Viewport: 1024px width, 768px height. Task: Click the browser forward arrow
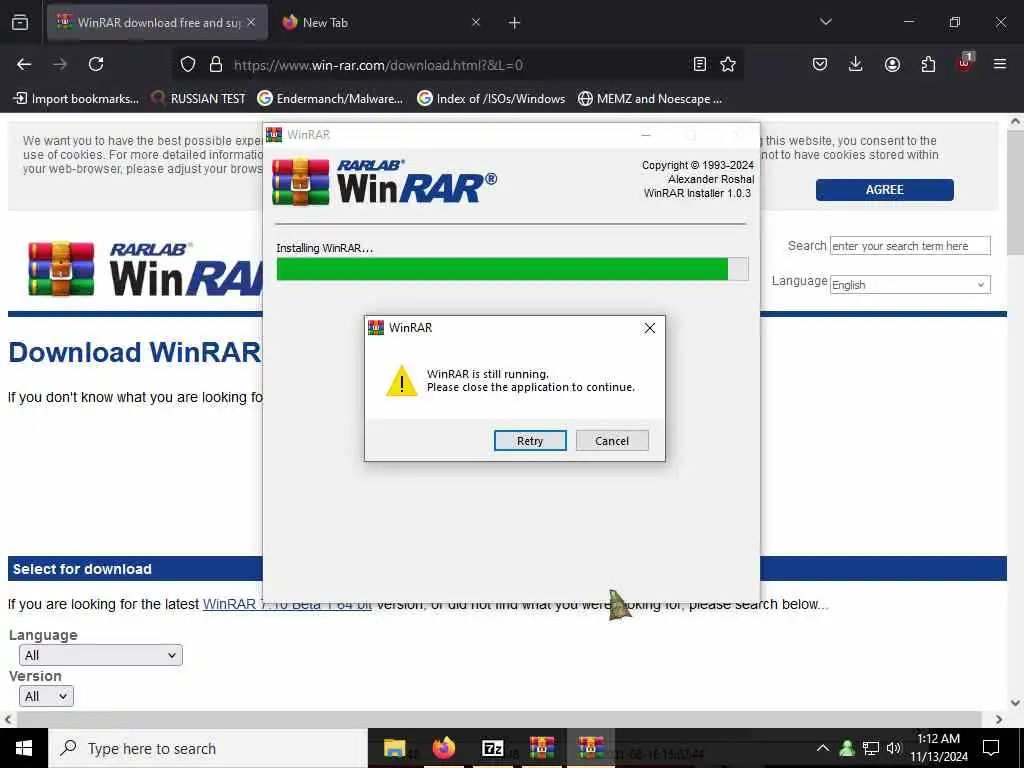click(60, 64)
